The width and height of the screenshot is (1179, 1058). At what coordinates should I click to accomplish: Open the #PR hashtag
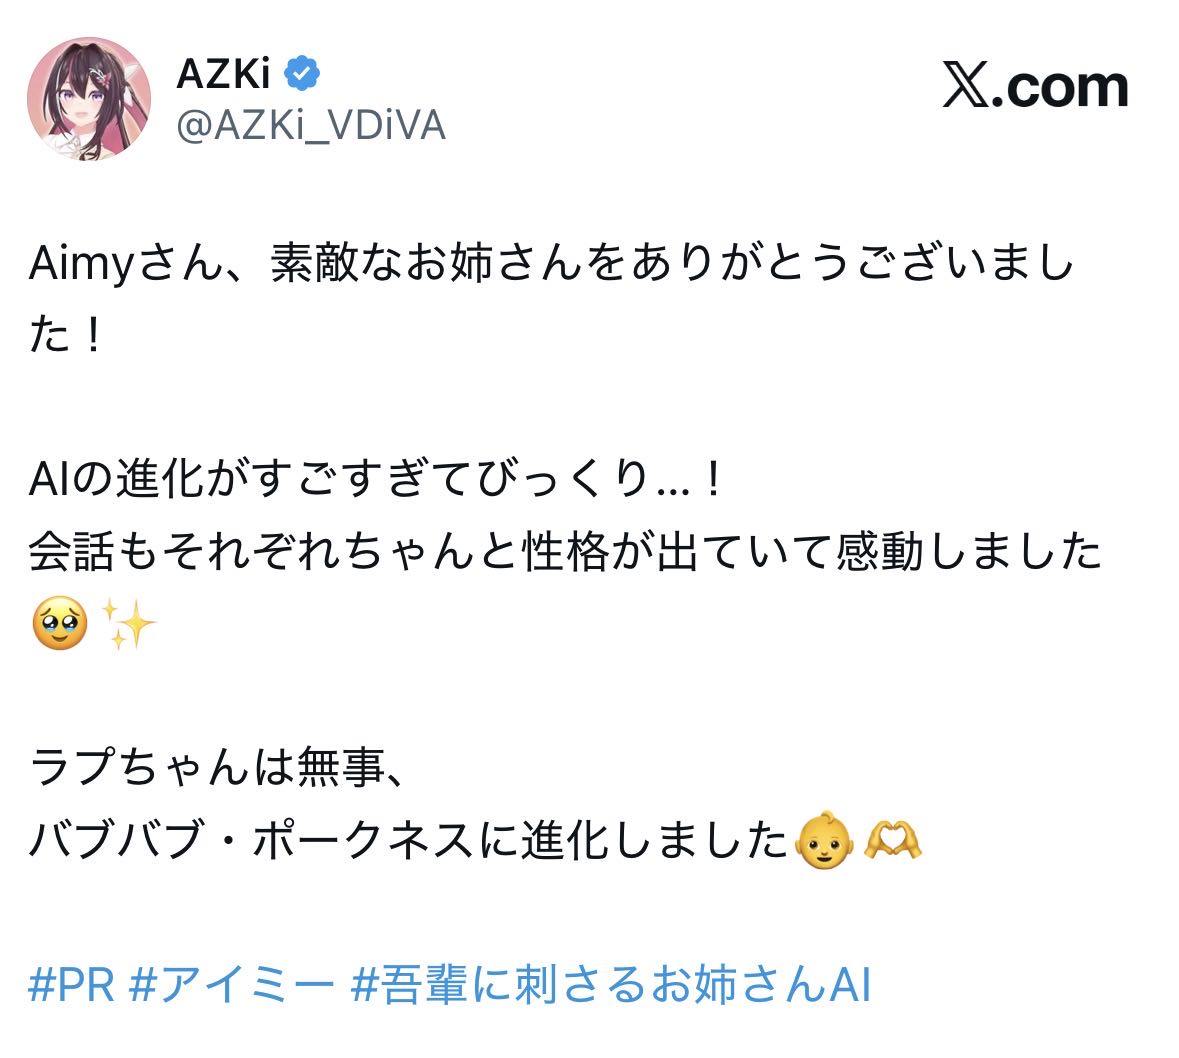click(x=72, y=985)
